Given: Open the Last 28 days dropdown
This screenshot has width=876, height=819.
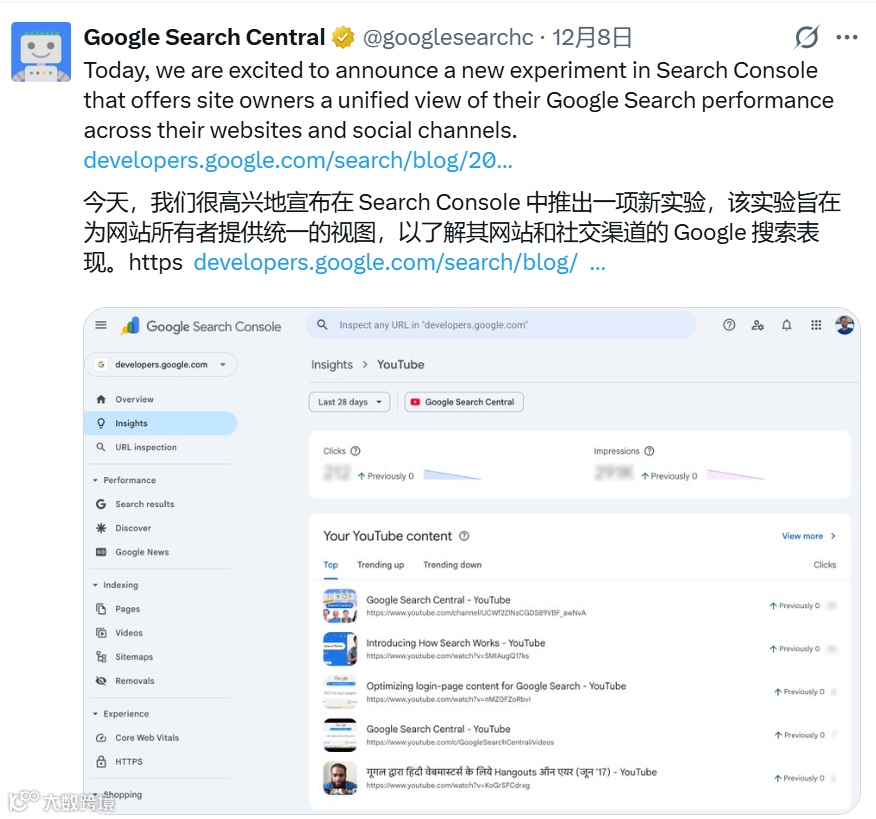Looking at the screenshot, I should click(349, 402).
